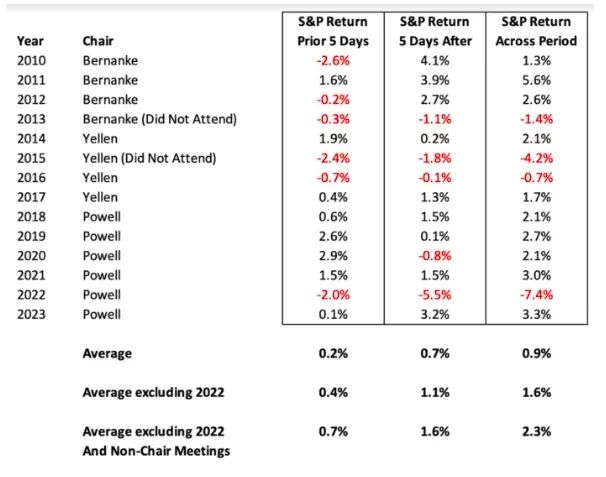Click the Yellen (Did Not Attend) cell
The width and height of the screenshot is (606, 477).
(149, 158)
